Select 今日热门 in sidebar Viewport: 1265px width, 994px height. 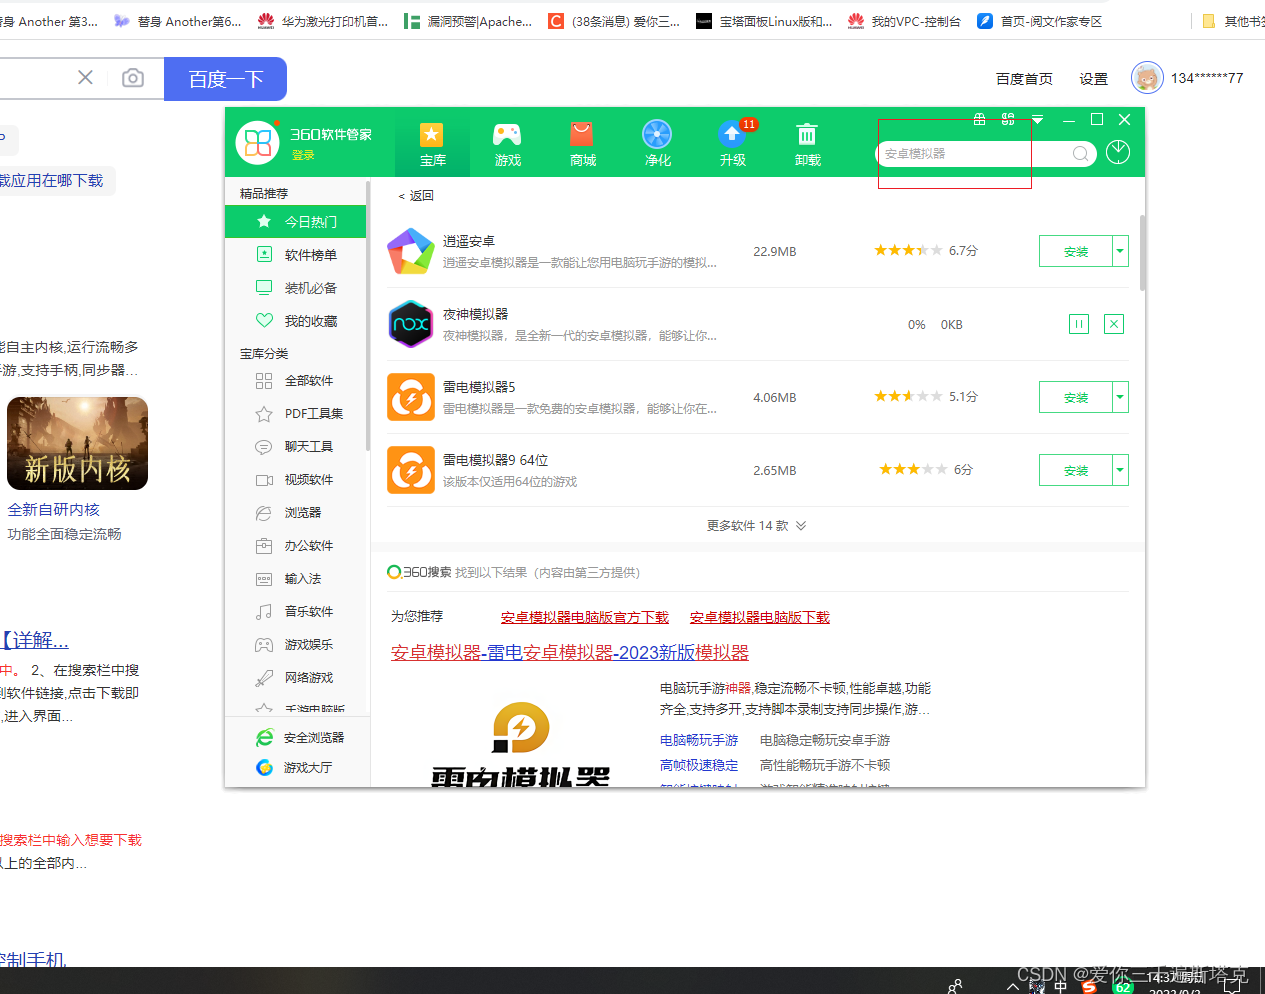[x=296, y=222]
